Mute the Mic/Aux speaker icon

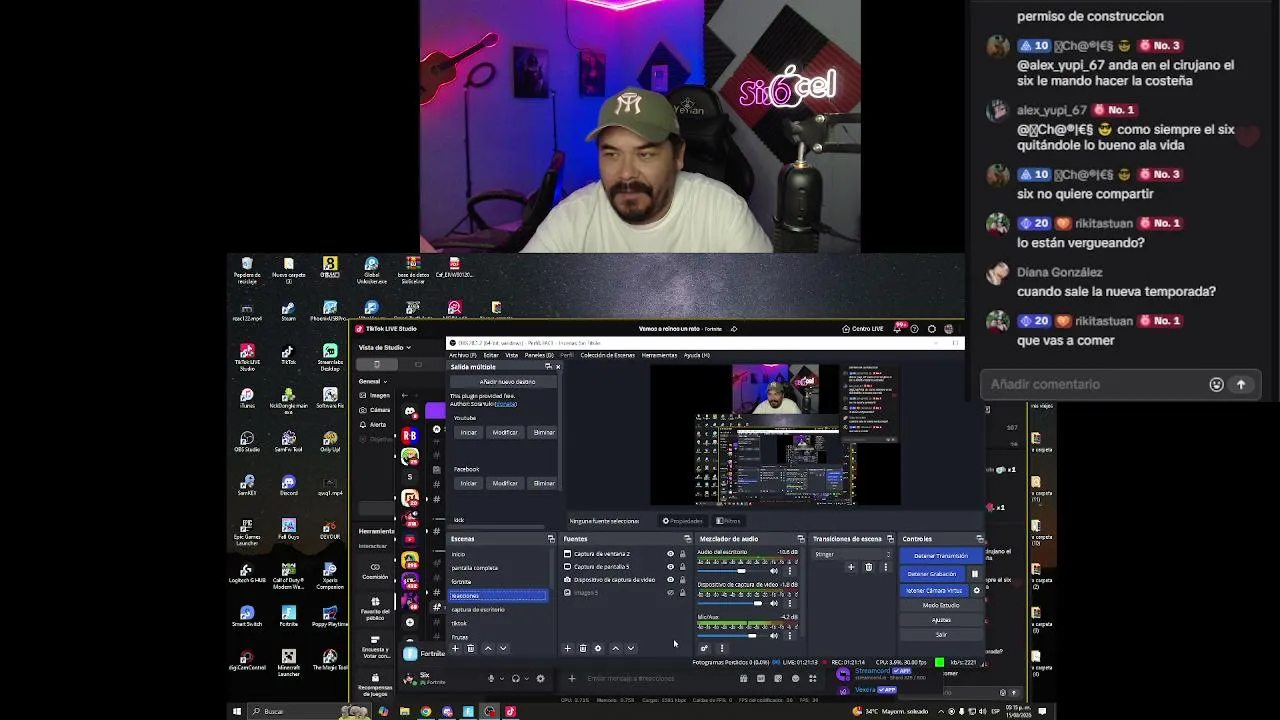774,635
